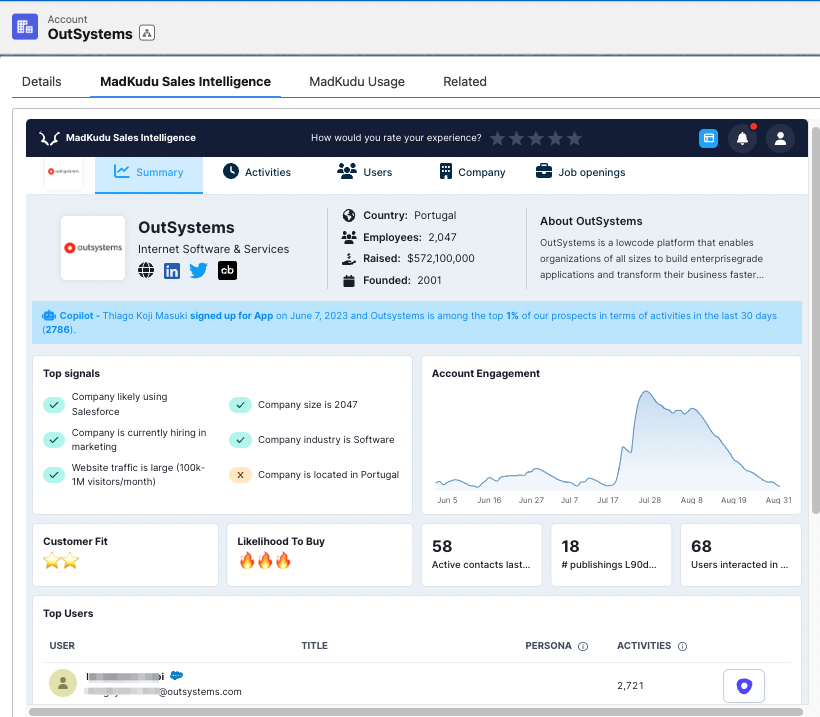View the Job openings tab
Image resolution: width=820 pixels, height=717 pixels.
(x=580, y=172)
